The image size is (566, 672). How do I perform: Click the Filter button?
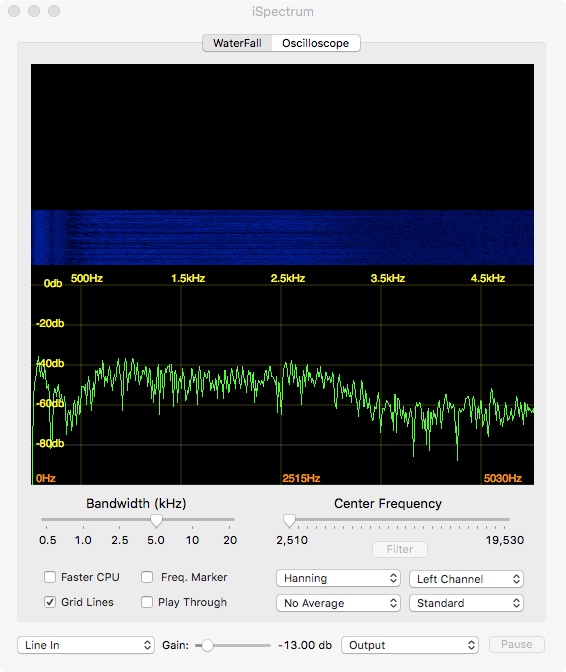(400, 549)
